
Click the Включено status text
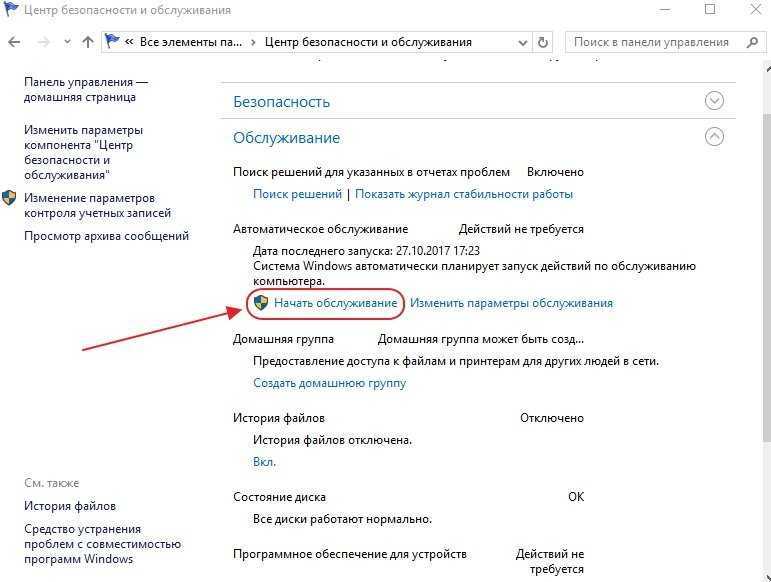[555, 172]
